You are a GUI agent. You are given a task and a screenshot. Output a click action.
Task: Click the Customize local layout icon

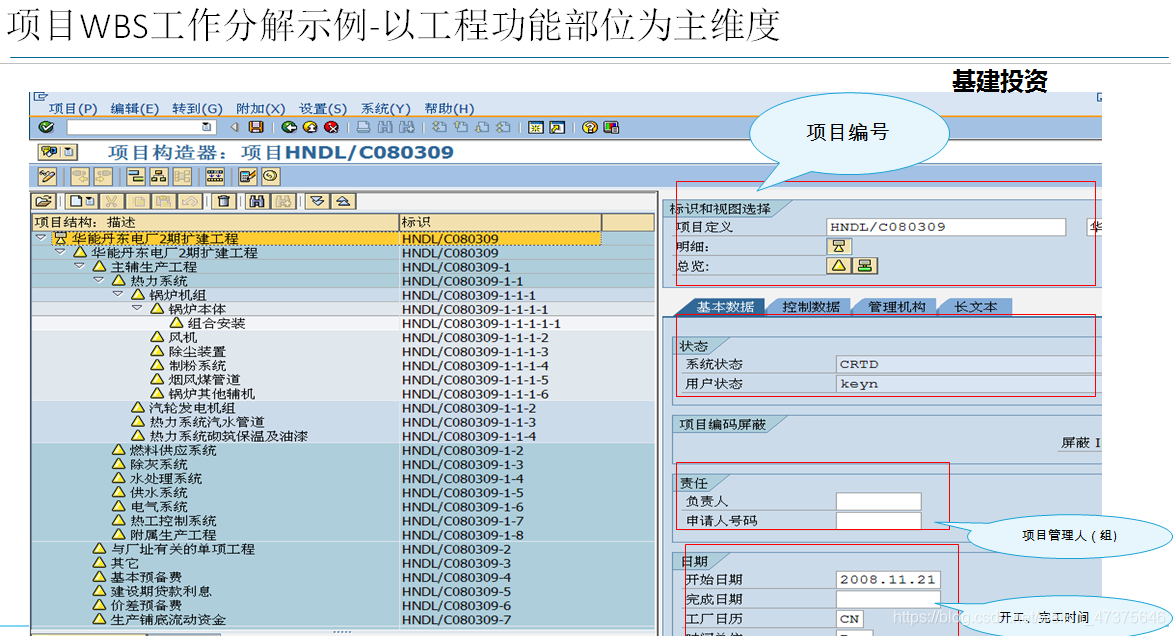pyautogui.click(x=611, y=127)
